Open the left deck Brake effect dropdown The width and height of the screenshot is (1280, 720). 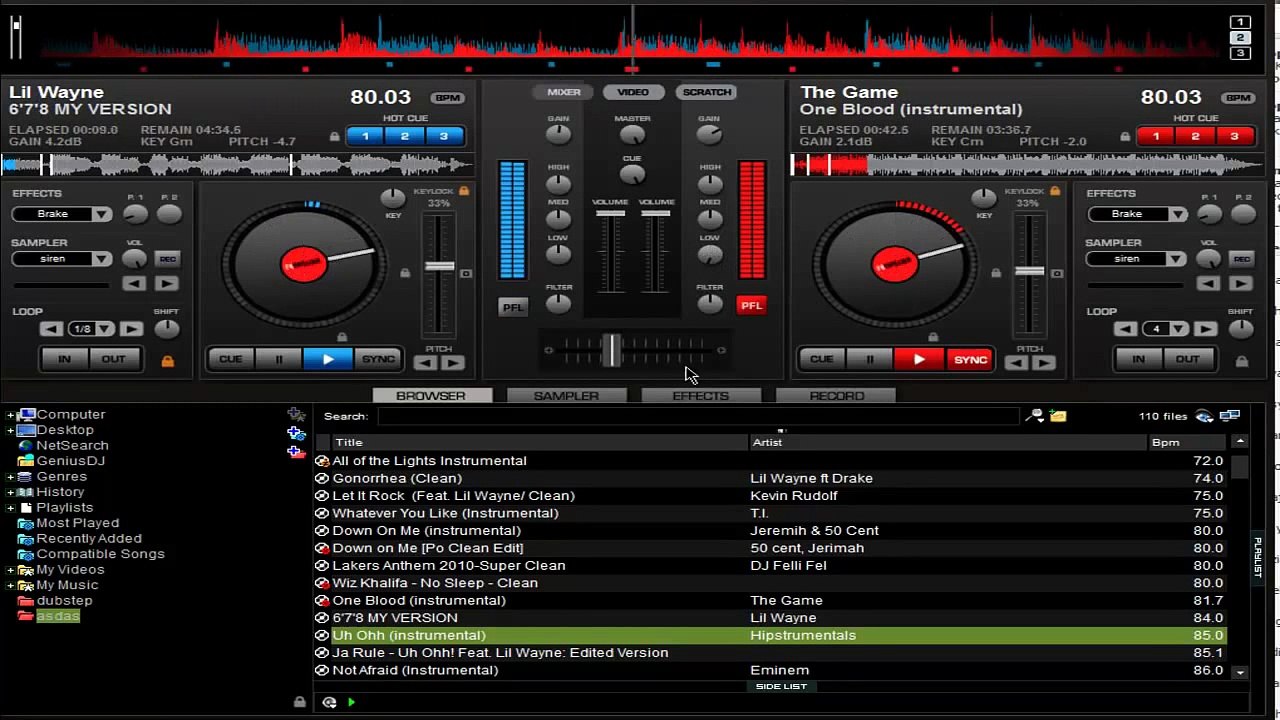point(62,214)
